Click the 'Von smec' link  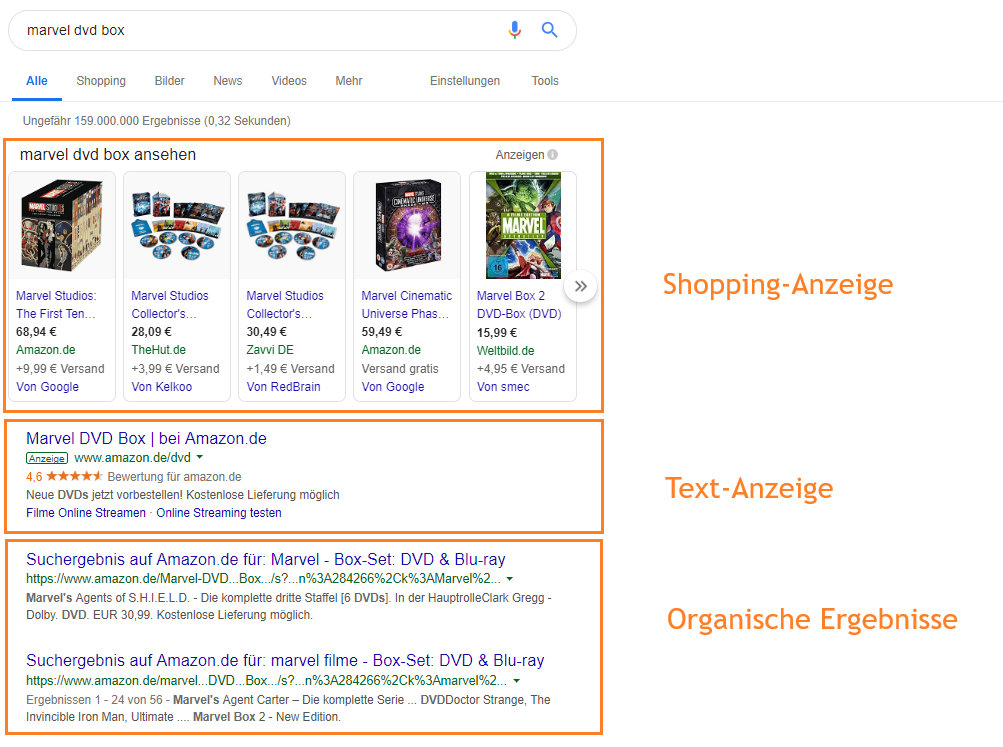coord(503,387)
